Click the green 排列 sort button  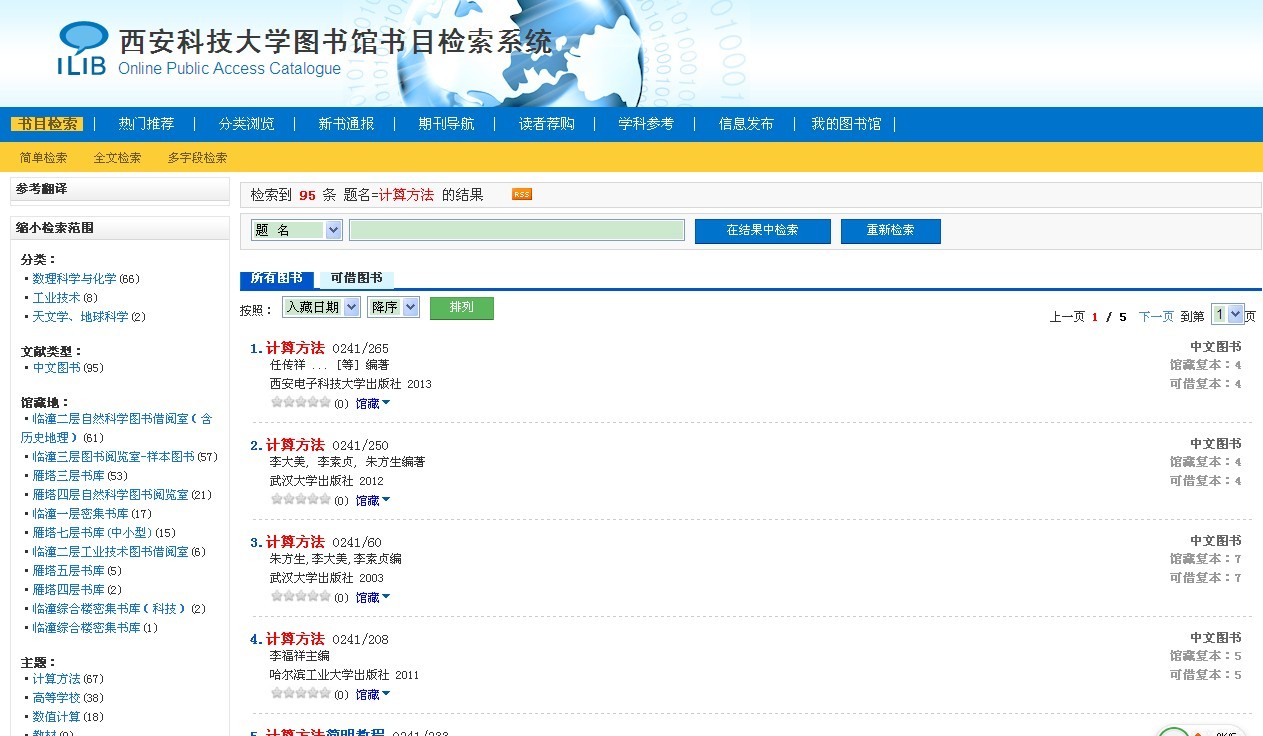pyautogui.click(x=461, y=308)
